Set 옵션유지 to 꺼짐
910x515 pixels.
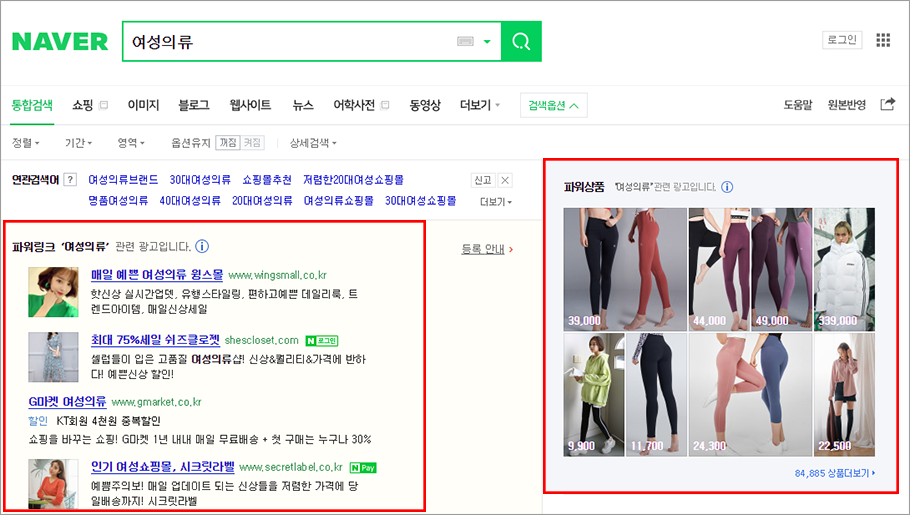click(x=228, y=143)
